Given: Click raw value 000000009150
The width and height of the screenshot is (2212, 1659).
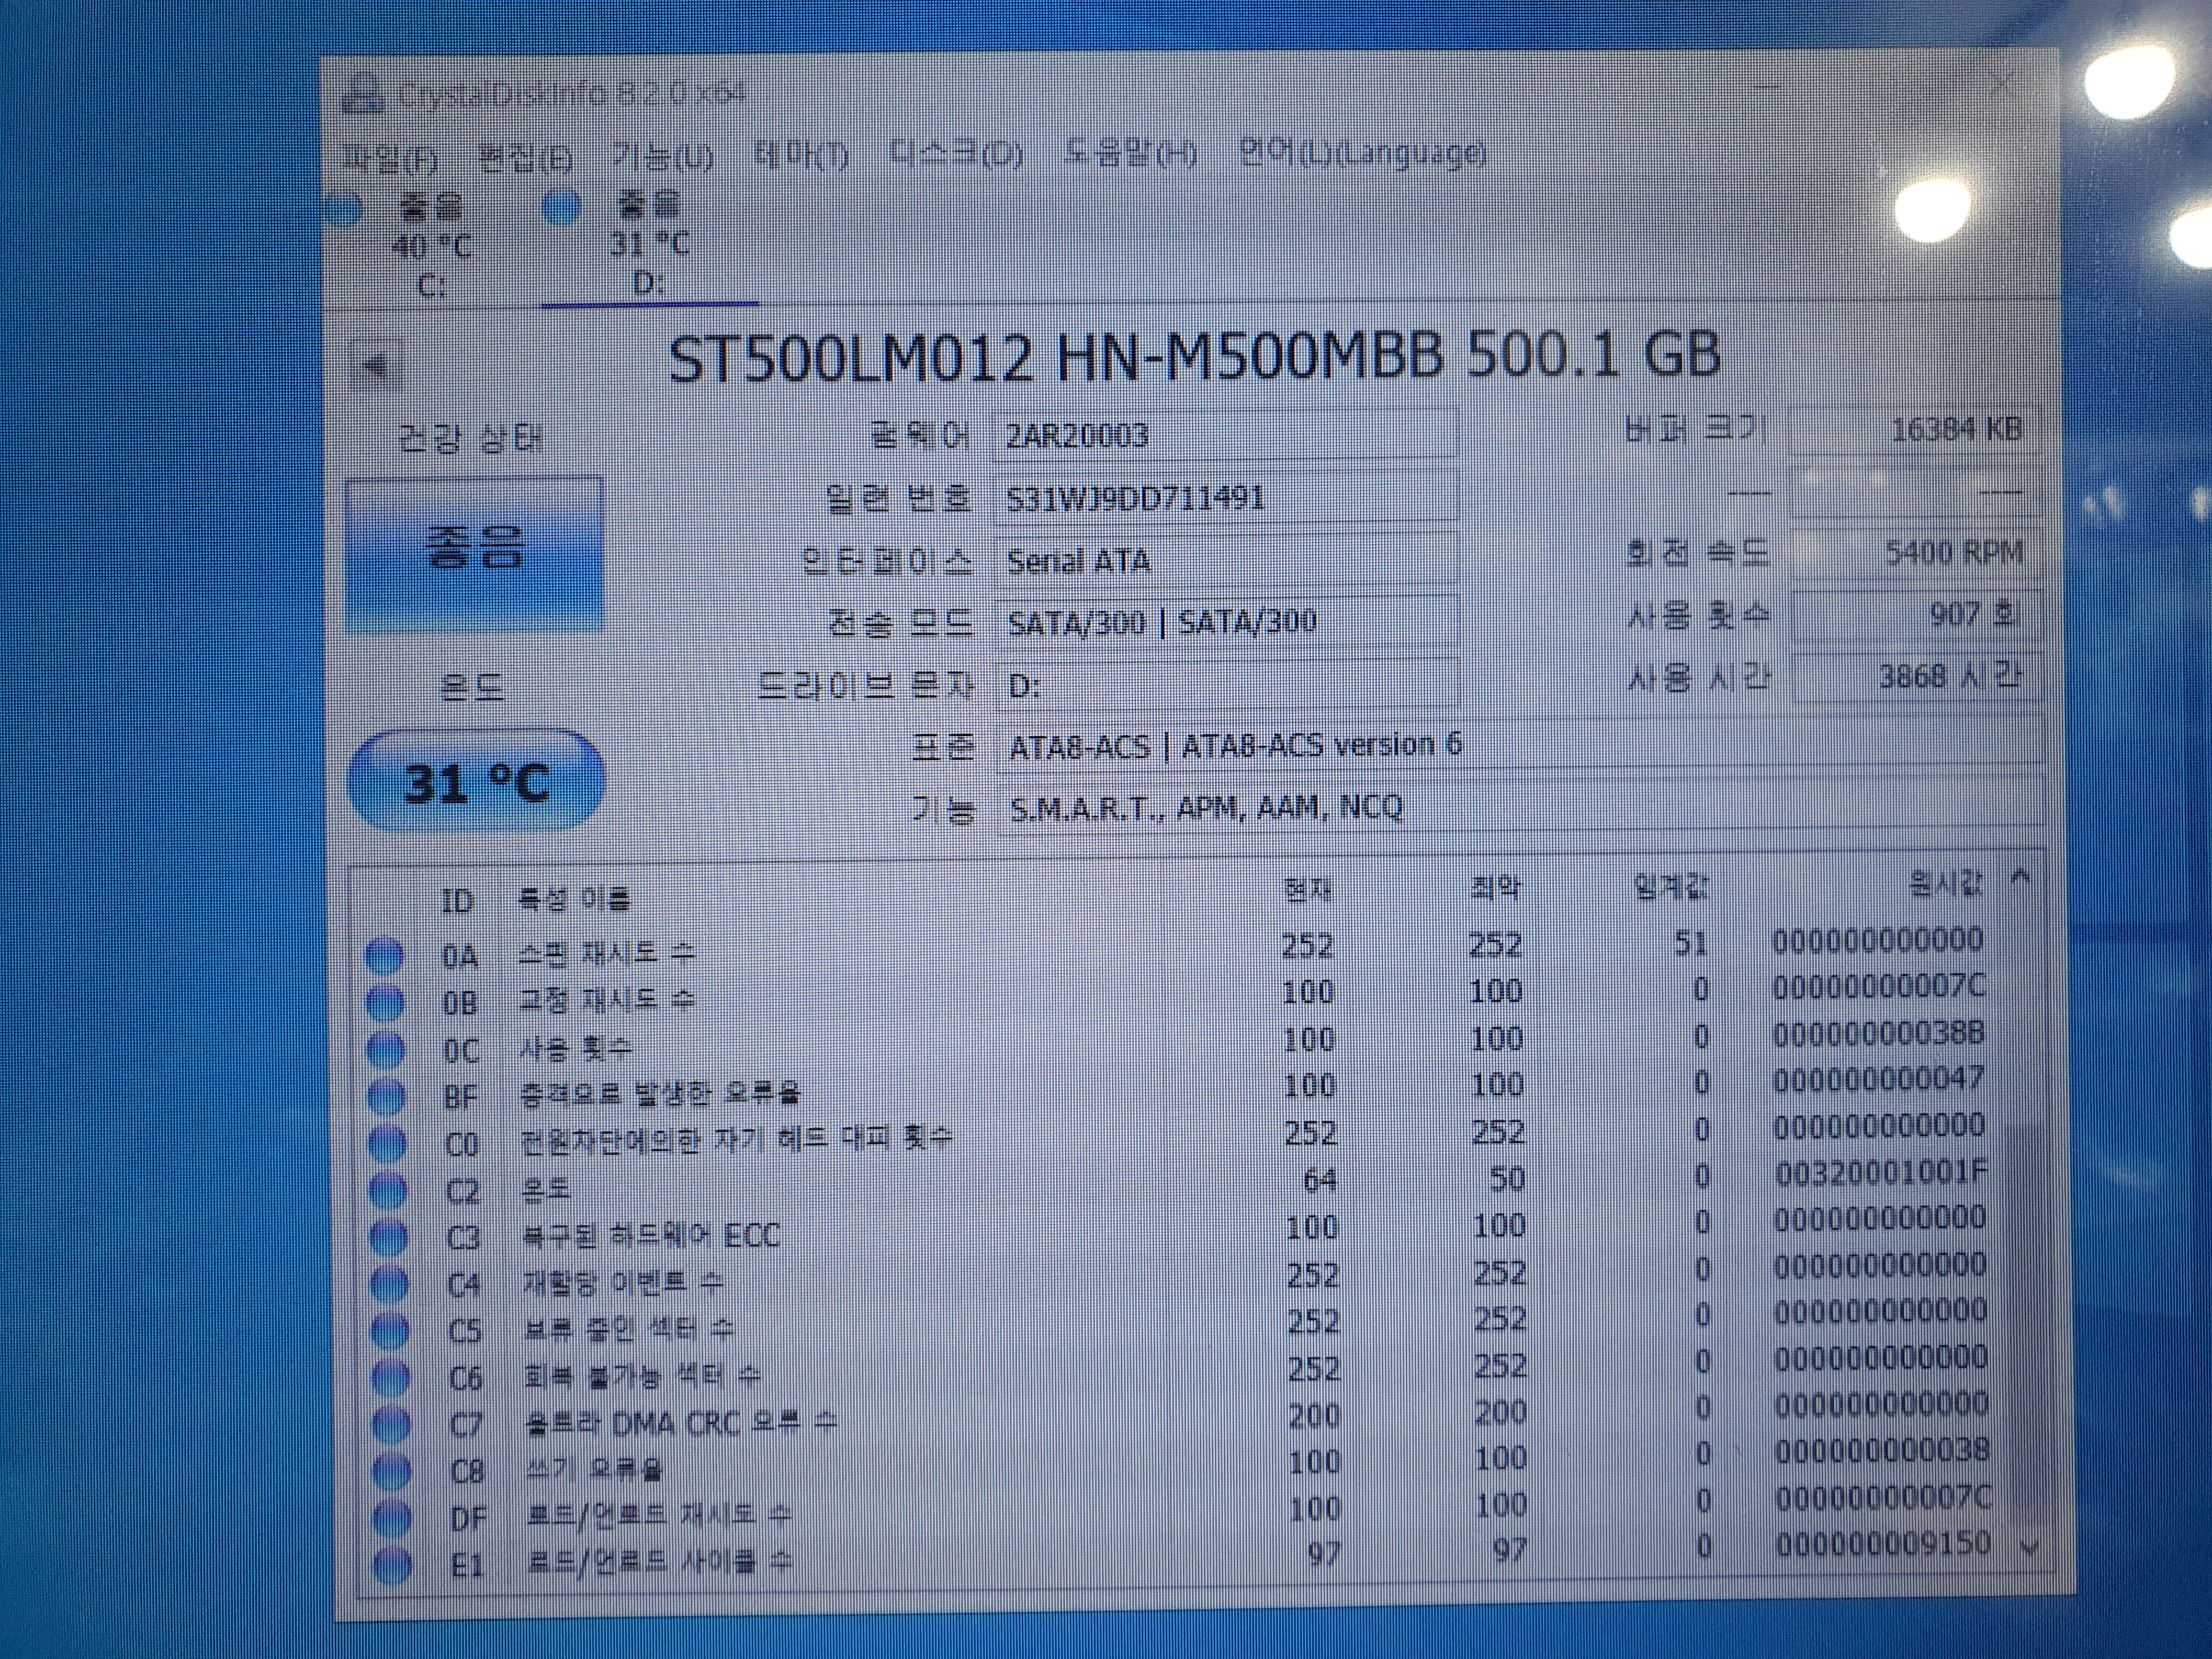Looking at the screenshot, I should click(1883, 1543).
